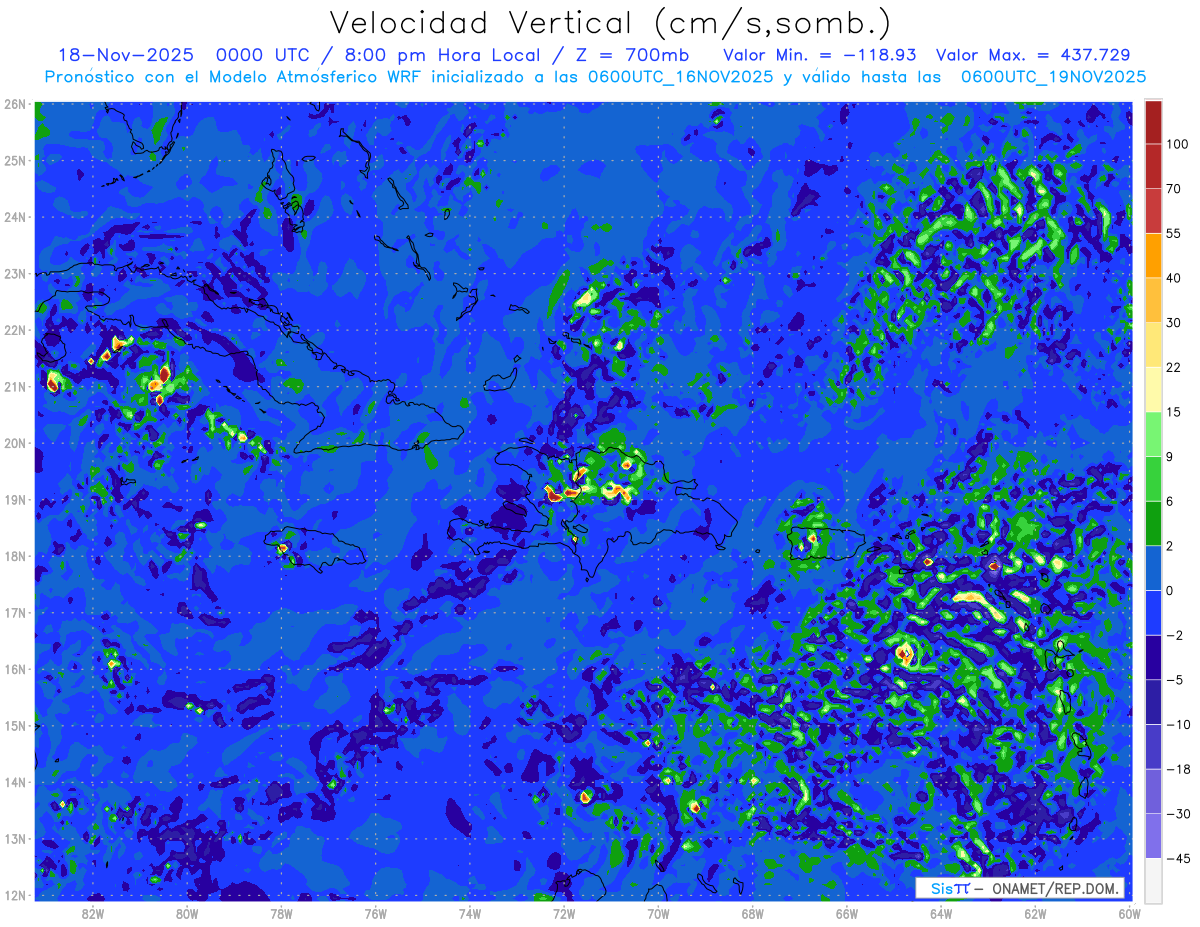Click the blue swatch between -2 and 0
This screenshot has width=1200, height=927.
[x=1153, y=613]
